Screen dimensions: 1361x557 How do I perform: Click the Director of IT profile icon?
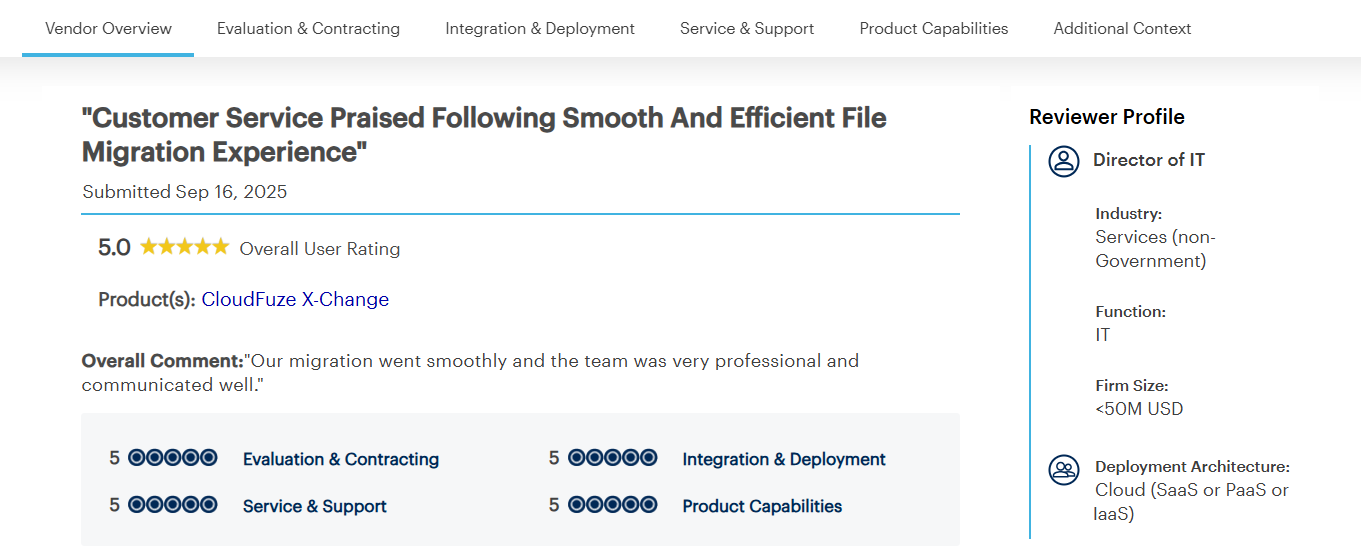[x=1064, y=161]
